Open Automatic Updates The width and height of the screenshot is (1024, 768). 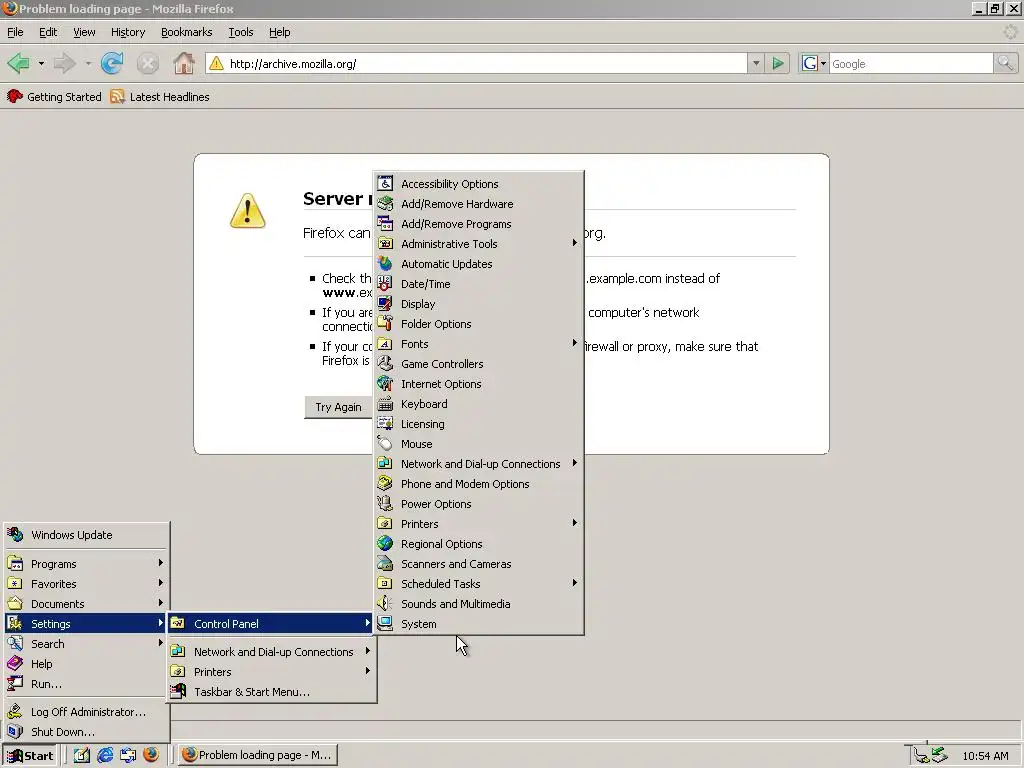coord(479,264)
